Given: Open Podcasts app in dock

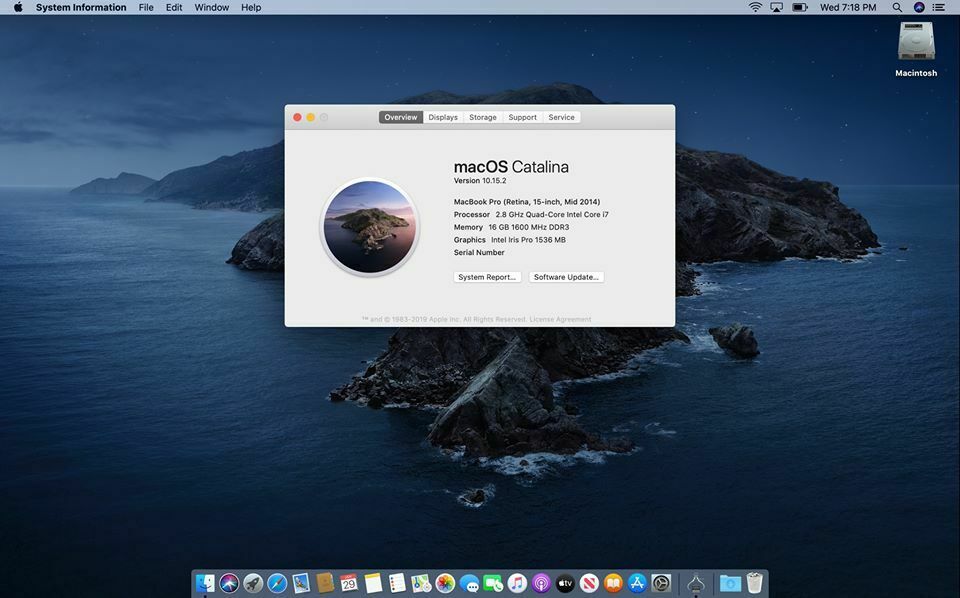Looking at the screenshot, I should (x=541, y=583).
